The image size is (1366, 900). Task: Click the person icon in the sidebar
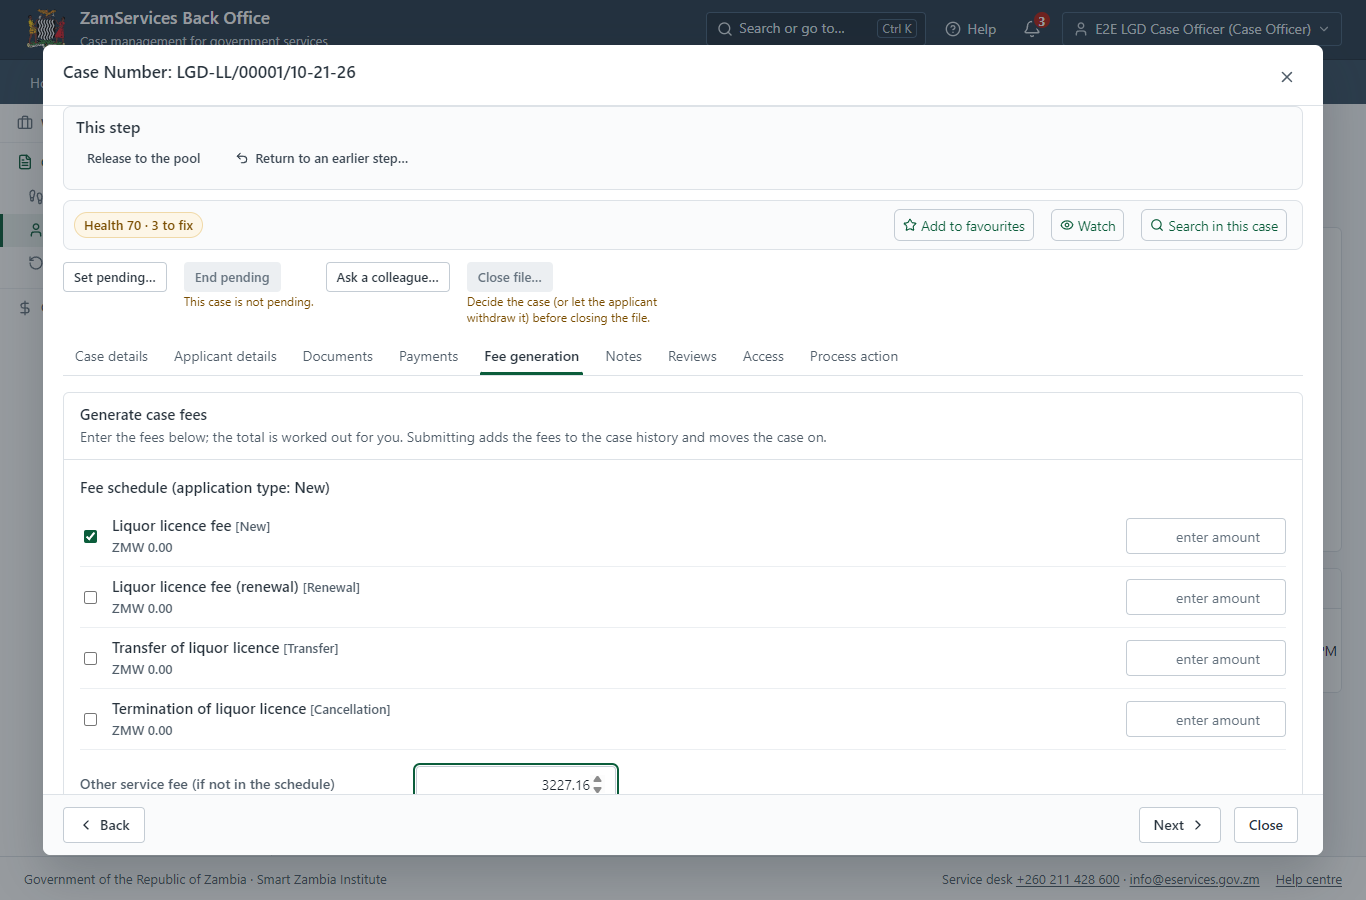pos(35,230)
